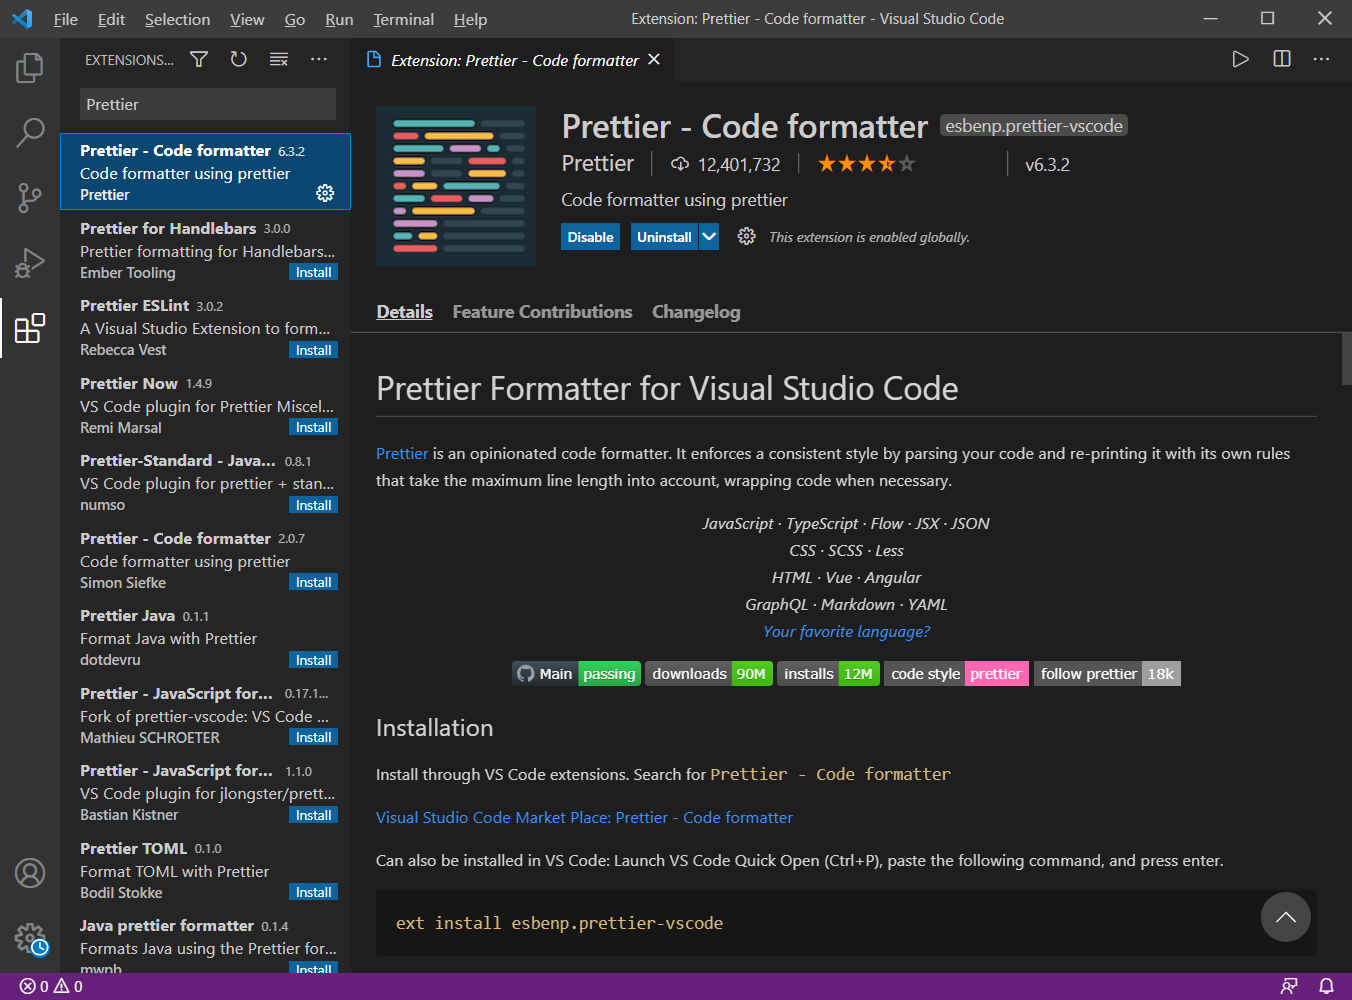
Task: Open the Explorer view
Action: [x=29, y=67]
